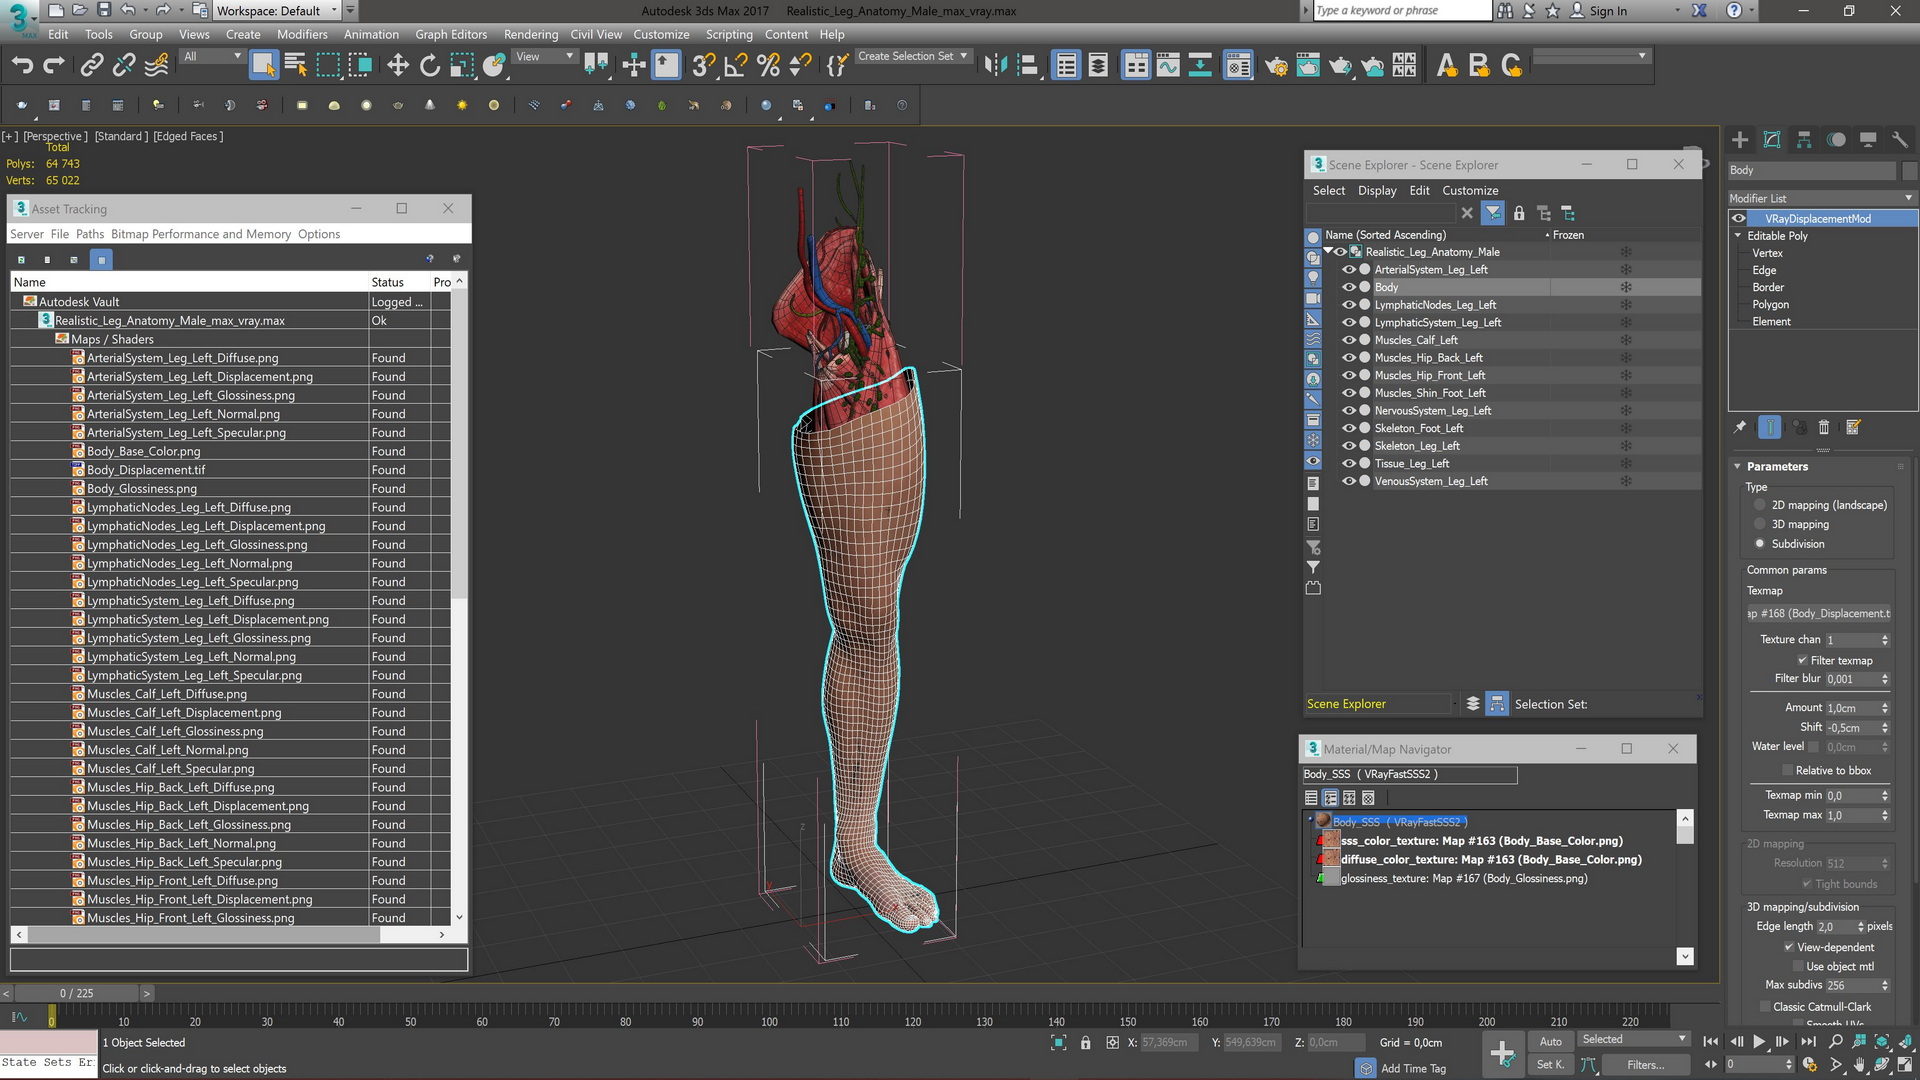This screenshot has width=1920, height=1080.
Task: Click the Body_Displacement texmap button
Action: coord(1818,614)
